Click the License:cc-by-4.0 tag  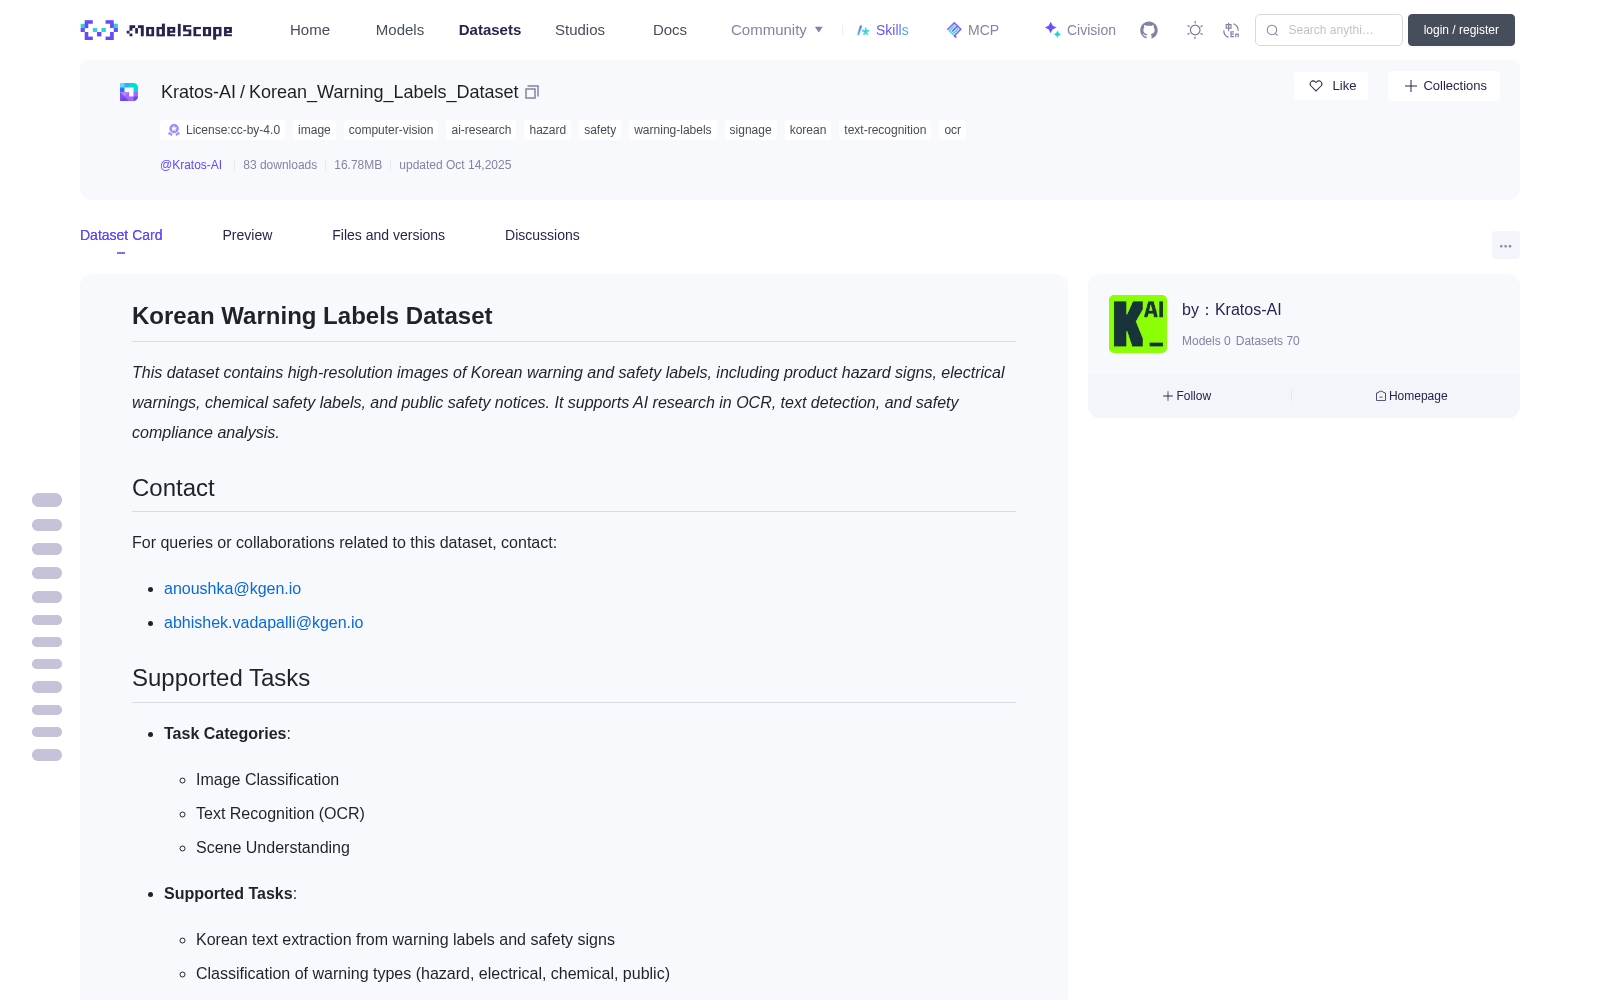tap(223, 130)
